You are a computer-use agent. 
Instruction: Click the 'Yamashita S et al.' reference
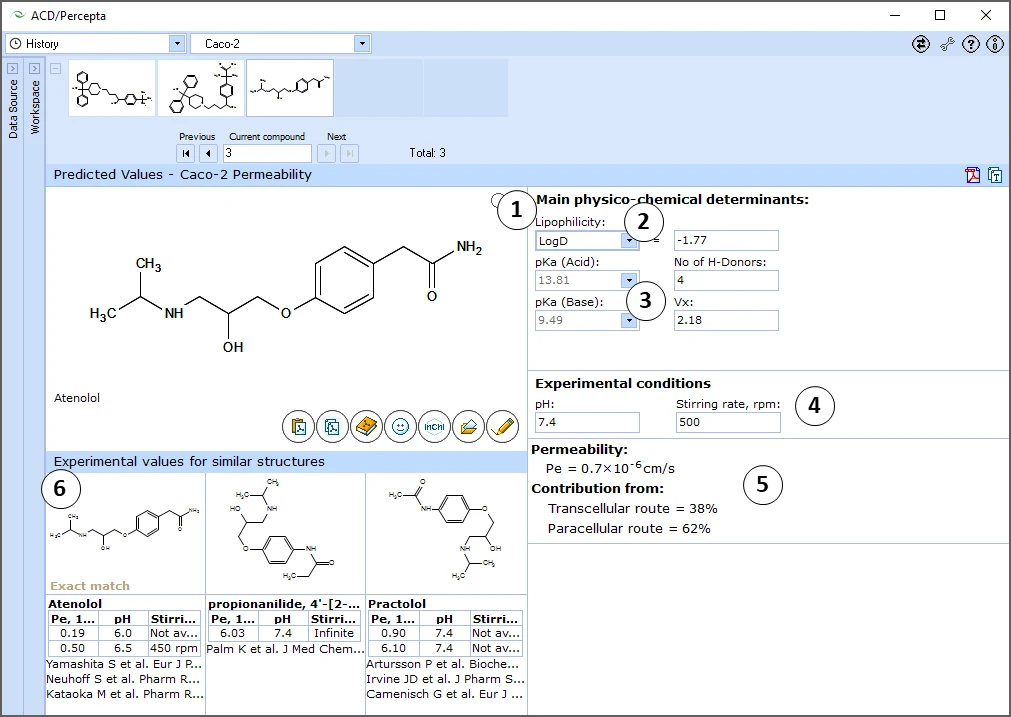[124, 664]
